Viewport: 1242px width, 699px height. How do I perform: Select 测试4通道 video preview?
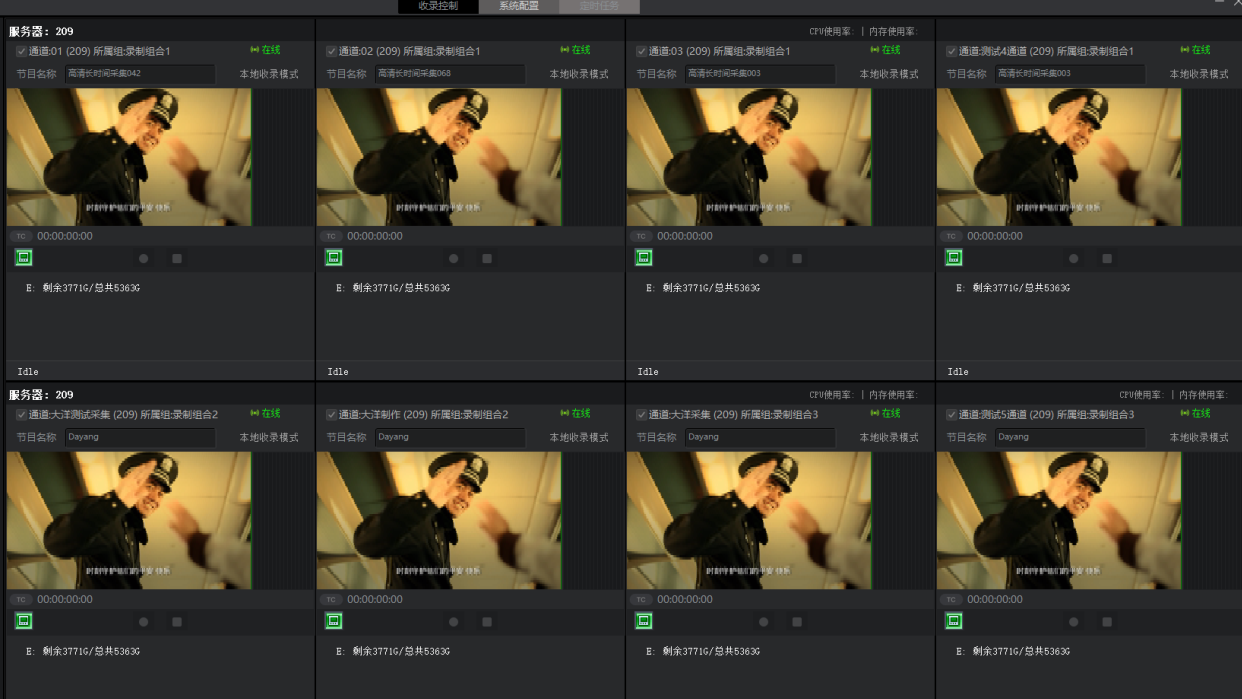pos(1059,157)
